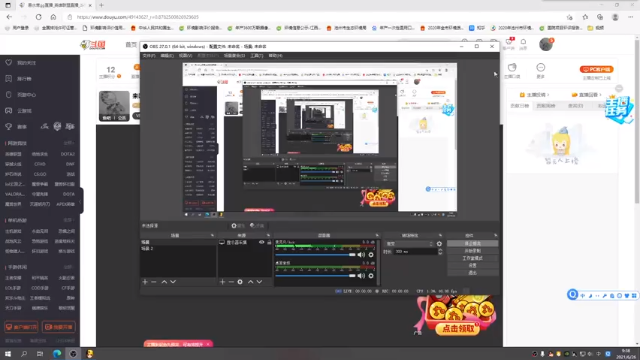This screenshot has height=360, width=640.
Task: Move the OBS scene up
Action: click(164, 282)
